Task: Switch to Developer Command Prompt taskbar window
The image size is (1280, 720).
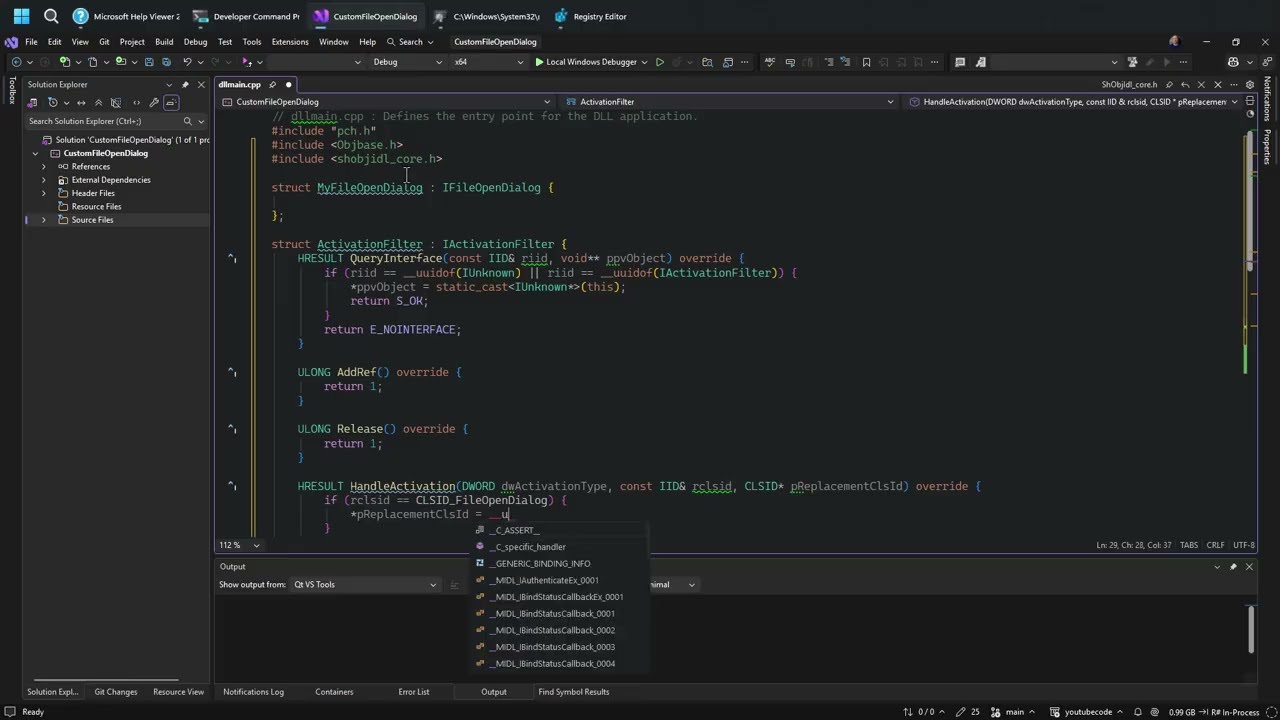Action: coord(246,16)
